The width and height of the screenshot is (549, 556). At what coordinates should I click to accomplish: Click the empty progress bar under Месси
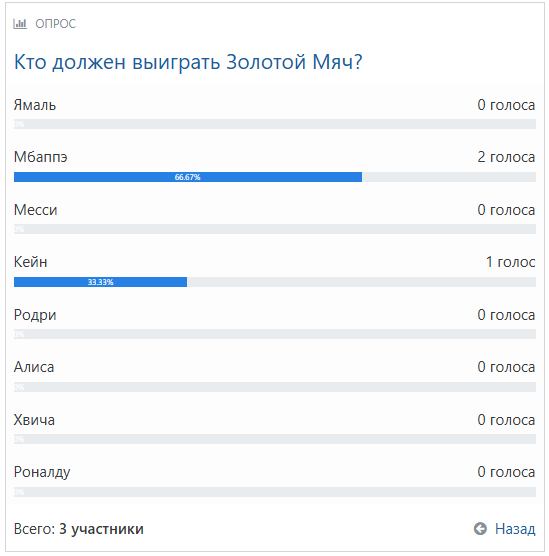pyautogui.click(x=275, y=229)
